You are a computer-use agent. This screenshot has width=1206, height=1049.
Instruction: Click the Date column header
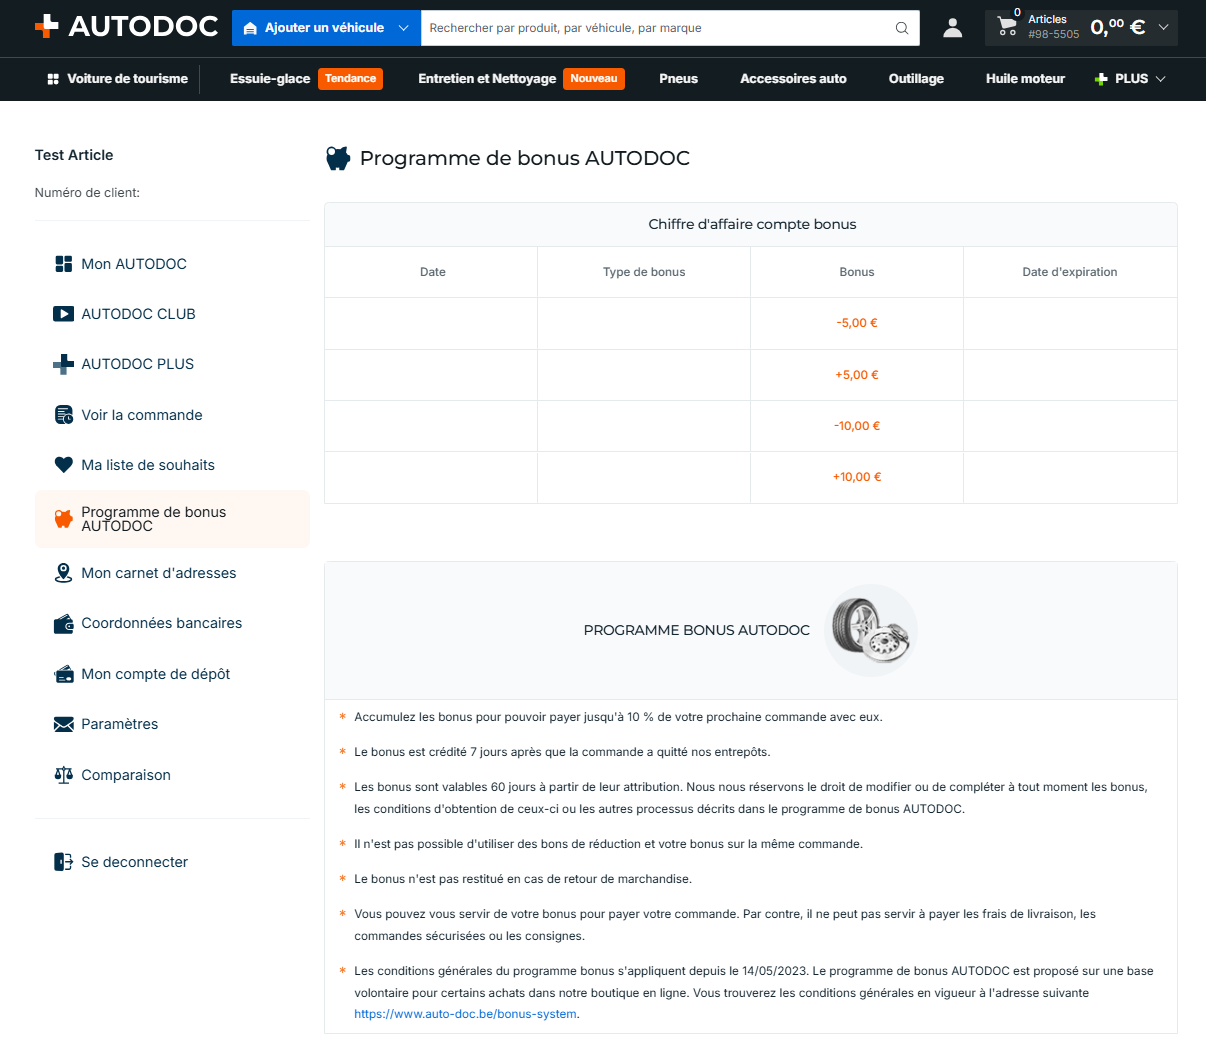point(433,272)
